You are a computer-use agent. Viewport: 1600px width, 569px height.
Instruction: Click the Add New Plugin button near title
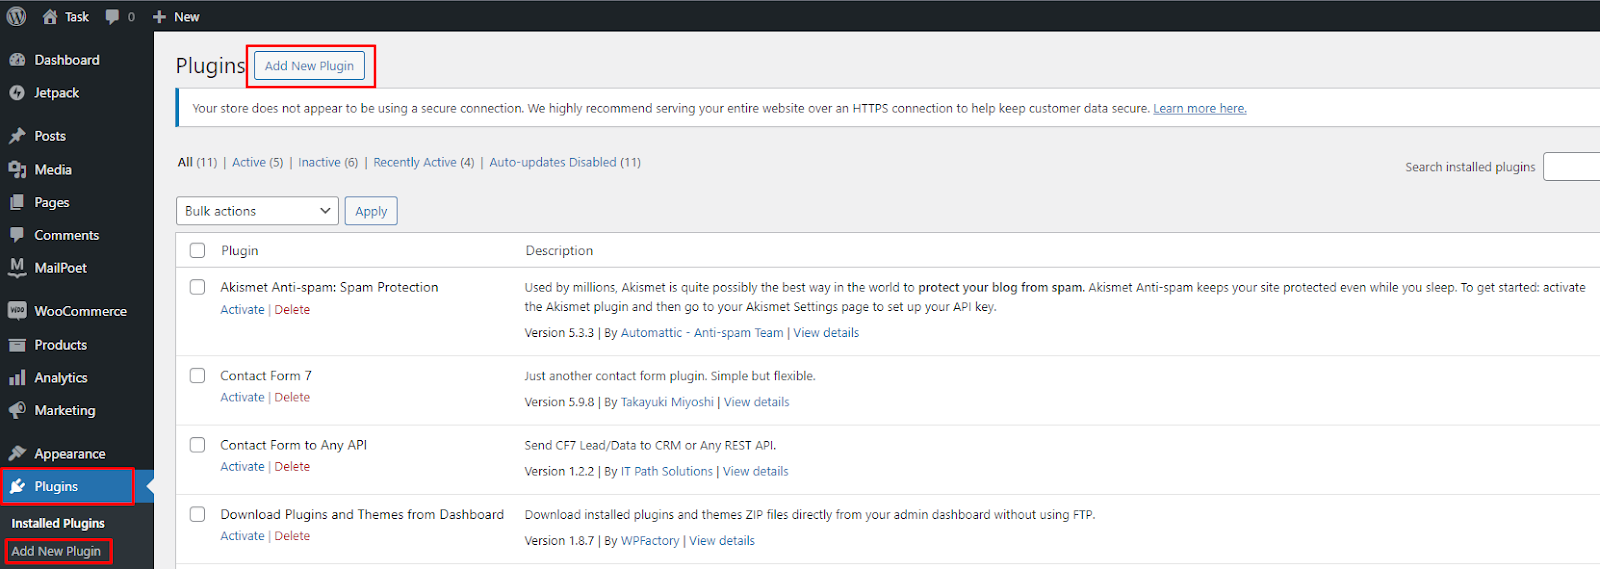[x=309, y=66]
